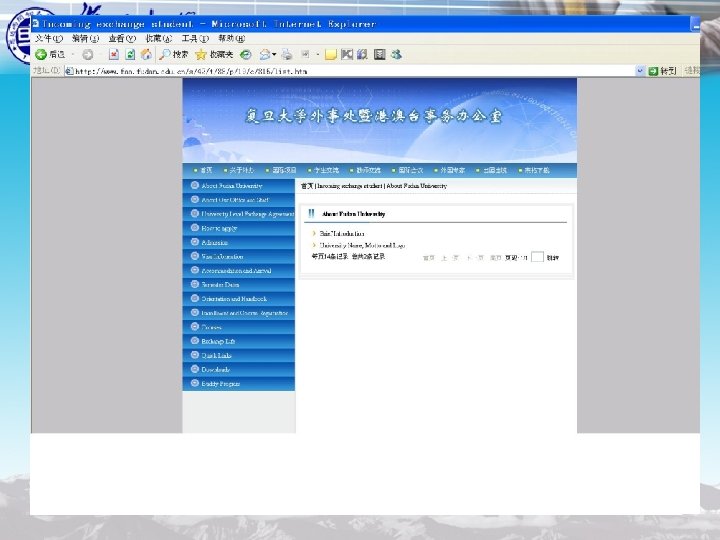Open Downloads sidebar link
720x540 pixels.
[215, 370]
